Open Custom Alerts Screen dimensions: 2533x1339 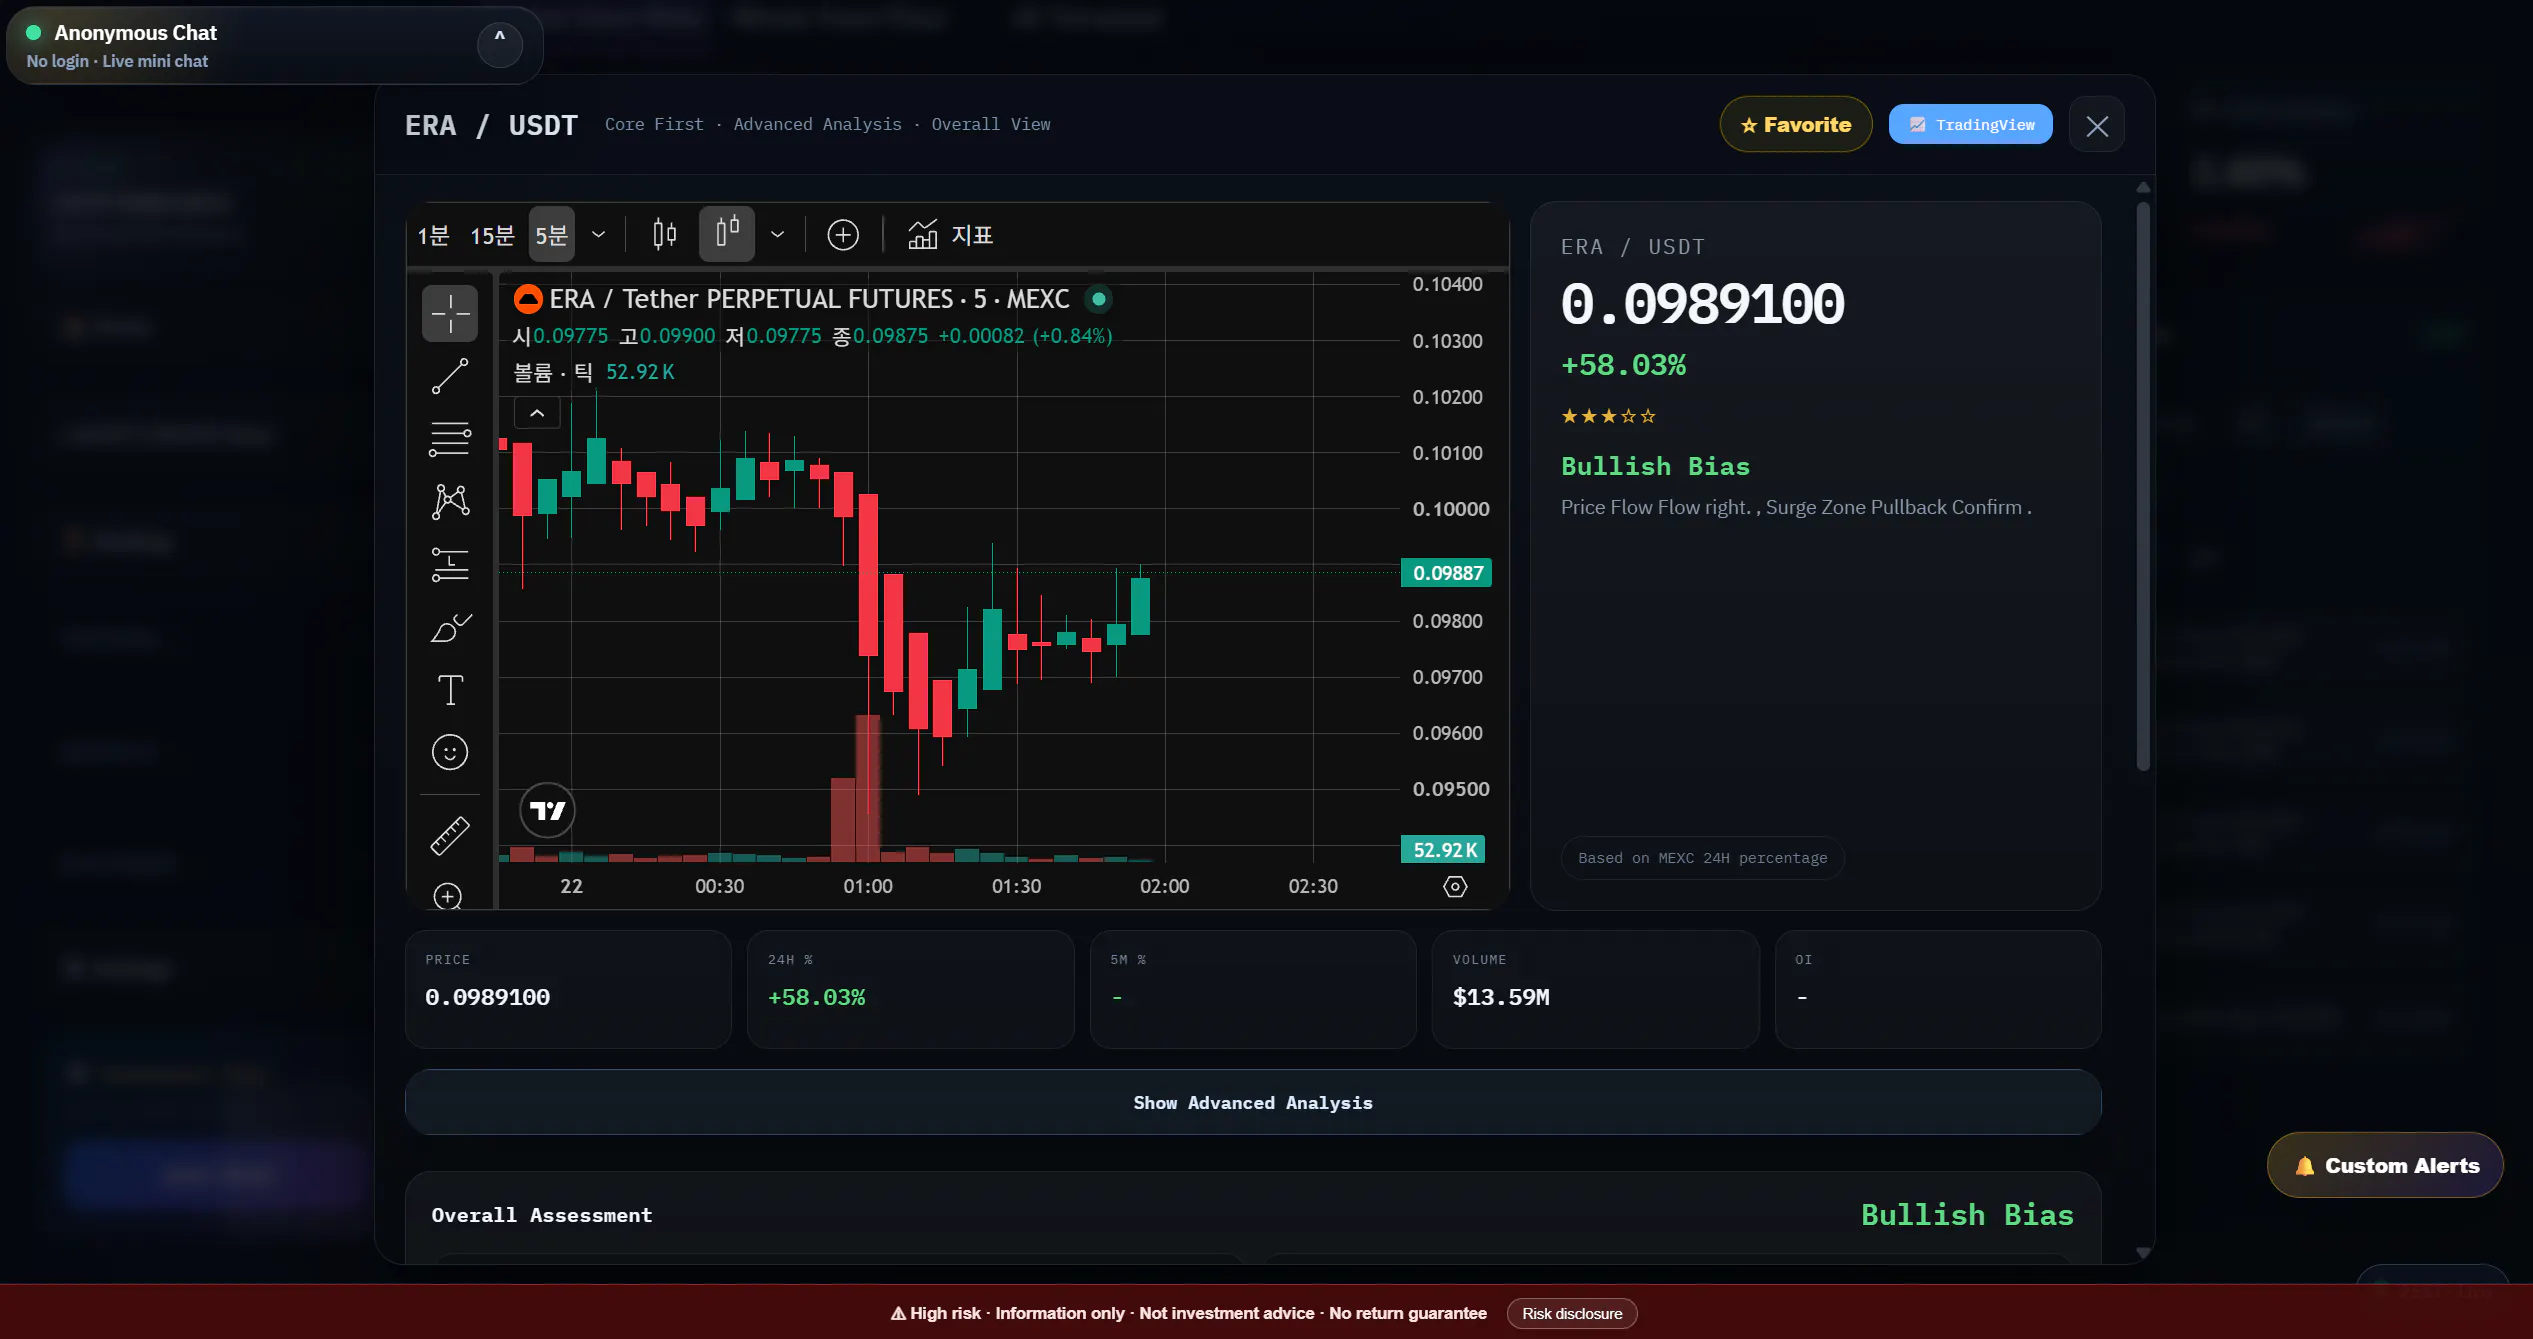2385,1165
